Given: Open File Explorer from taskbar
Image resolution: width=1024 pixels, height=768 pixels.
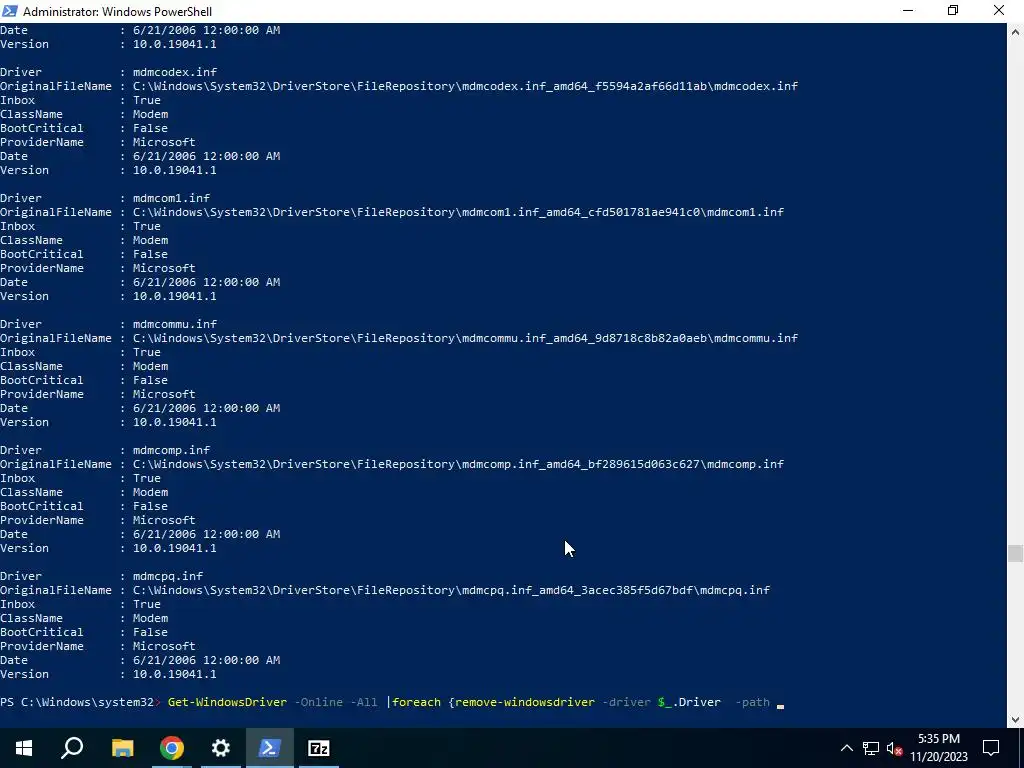Looking at the screenshot, I should [122, 748].
